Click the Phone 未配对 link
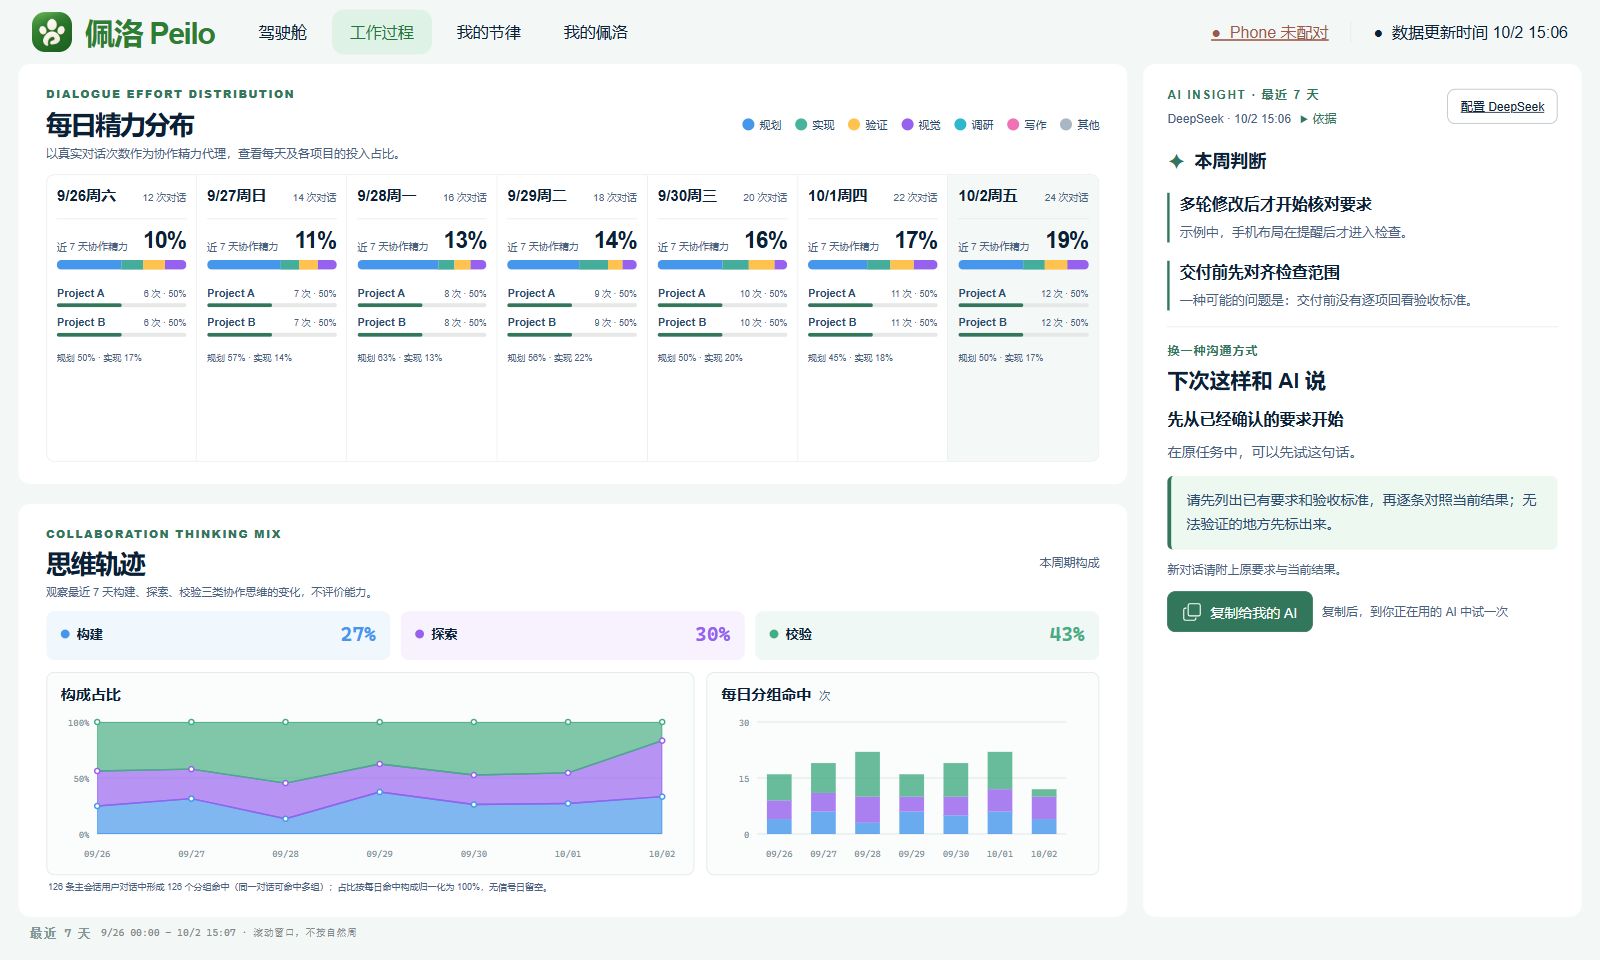1600x960 pixels. 1270,32
